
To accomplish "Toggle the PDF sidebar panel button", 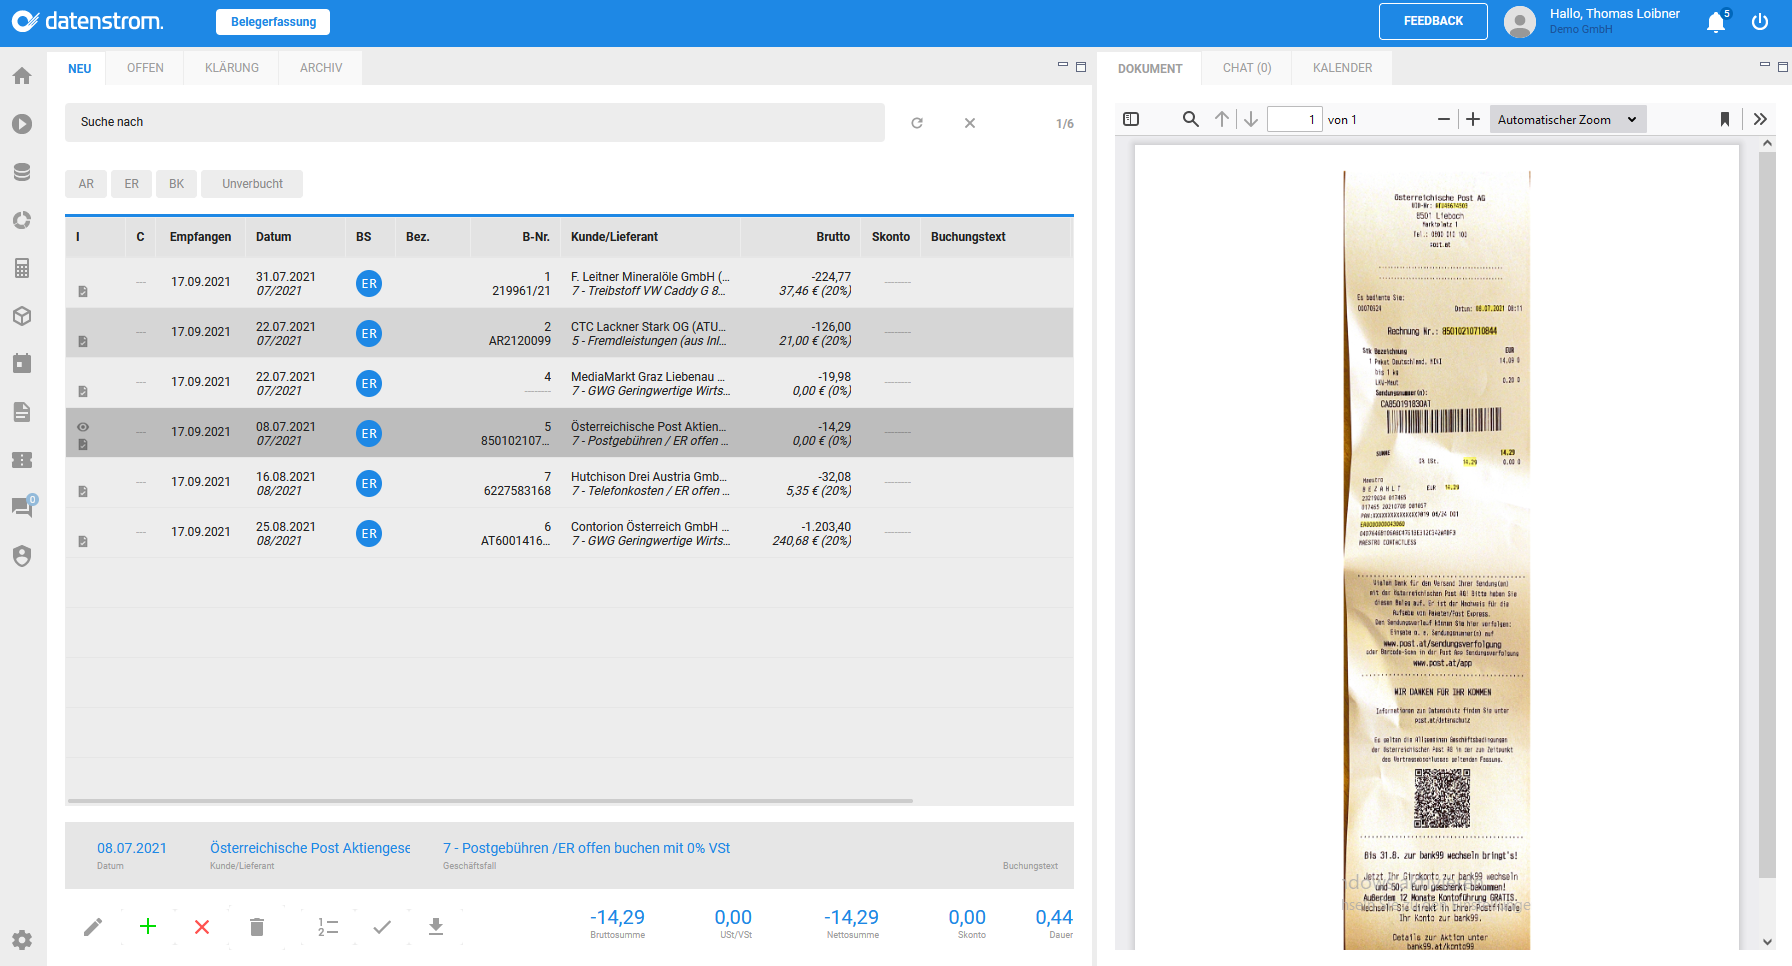I will [1130, 119].
